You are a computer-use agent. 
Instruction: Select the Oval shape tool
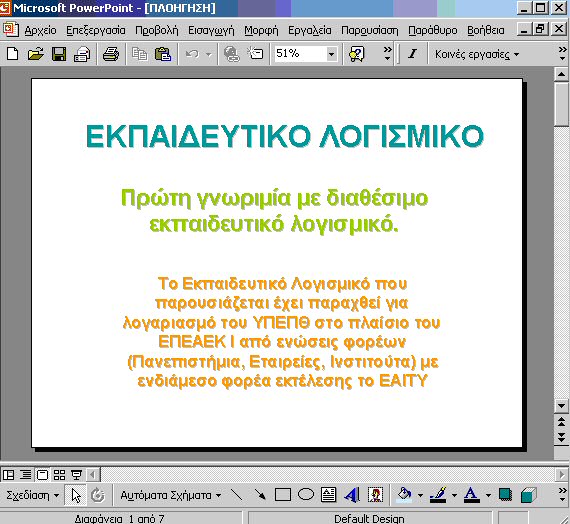306,495
